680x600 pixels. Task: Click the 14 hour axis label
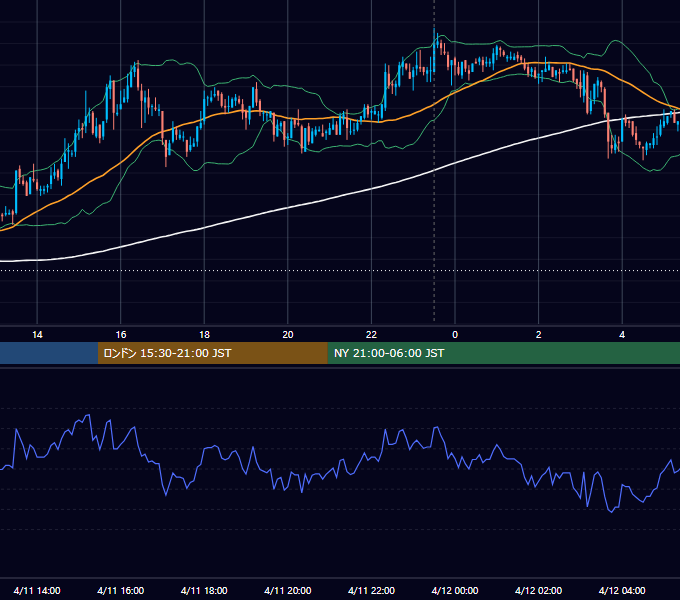(37, 335)
